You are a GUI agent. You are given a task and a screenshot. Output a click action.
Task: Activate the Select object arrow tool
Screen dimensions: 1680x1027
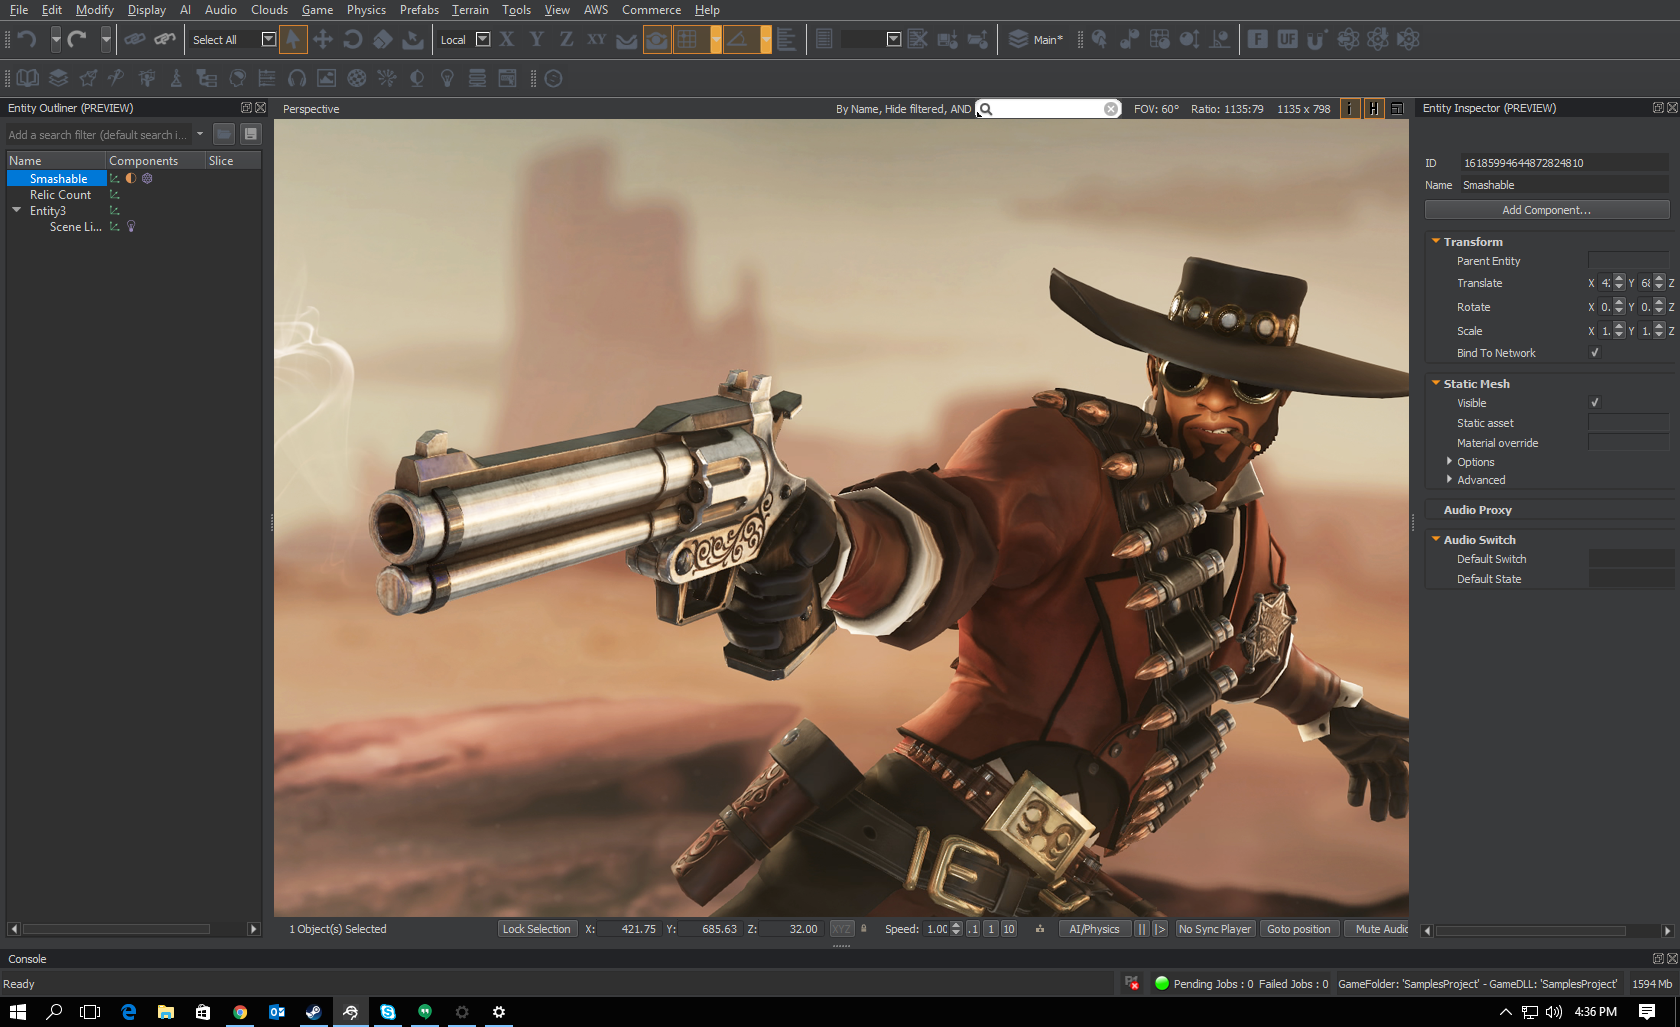tap(292, 40)
